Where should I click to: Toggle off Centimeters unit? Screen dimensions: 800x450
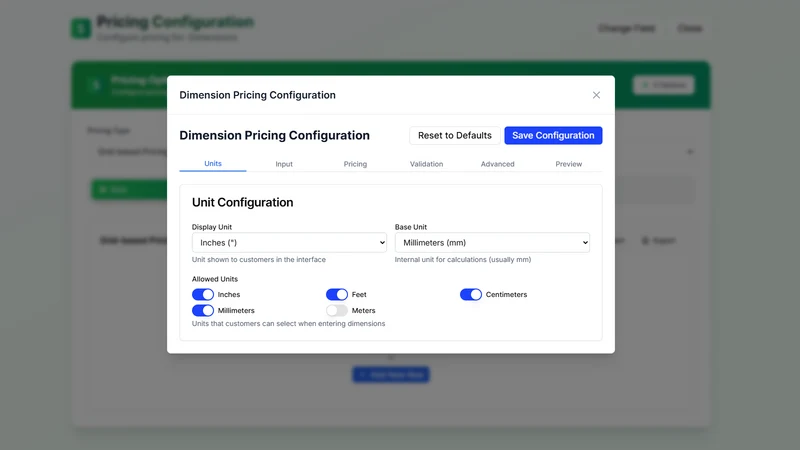pyautogui.click(x=470, y=294)
